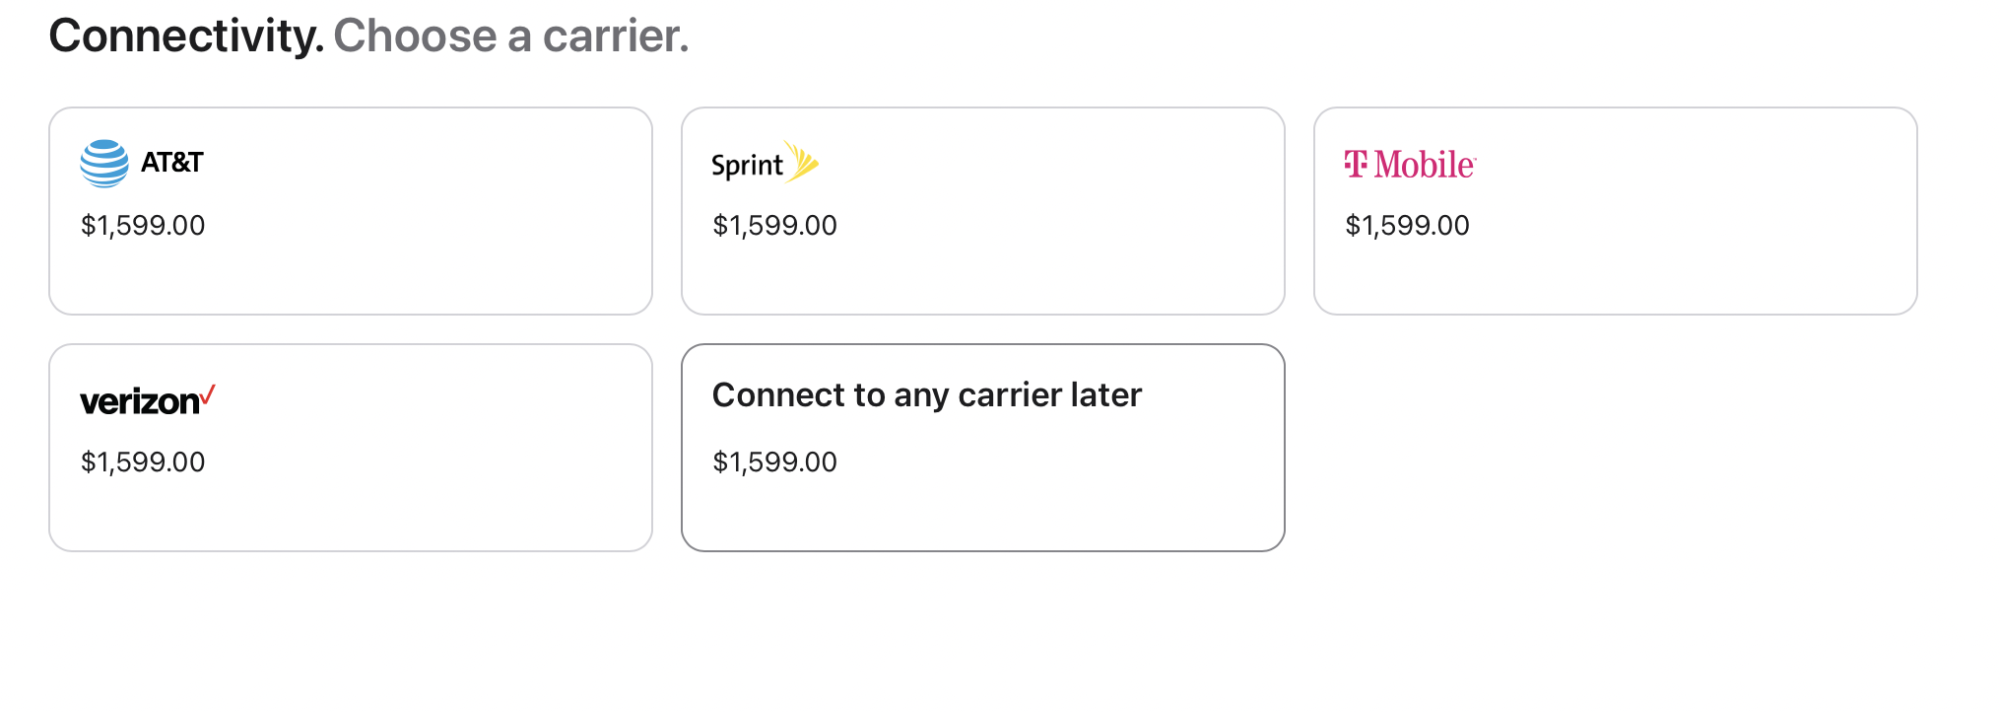
Task: Choose Sprint as the carrier
Action: pos(983,211)
